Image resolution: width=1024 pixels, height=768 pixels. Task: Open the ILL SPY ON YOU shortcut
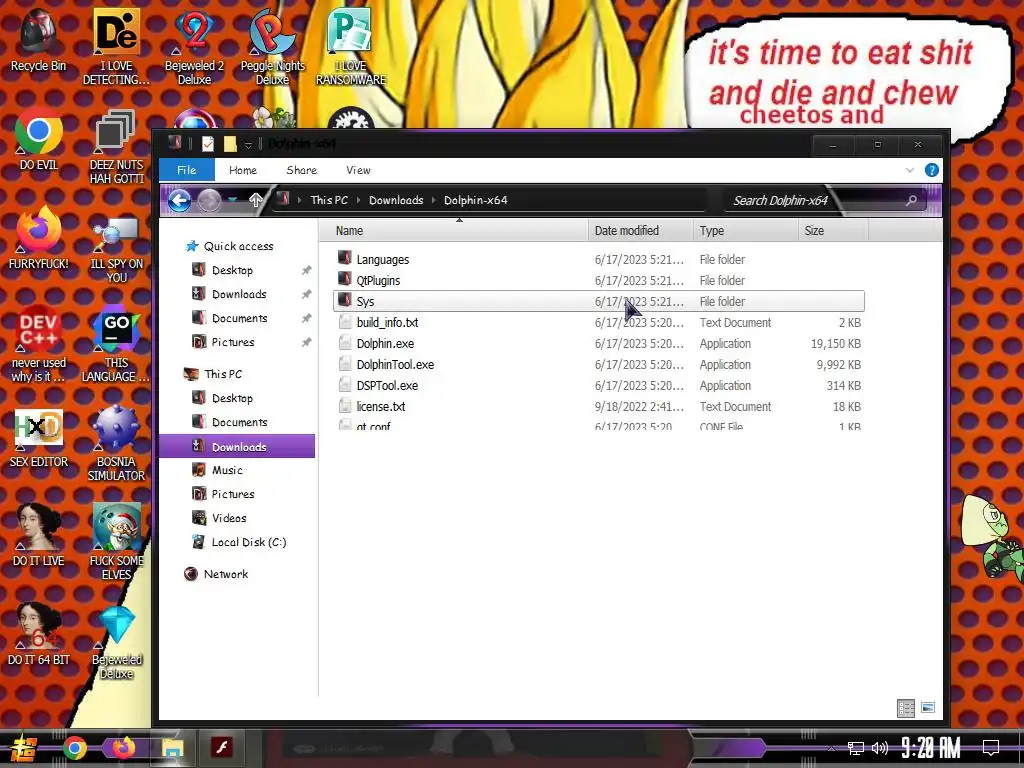(116, 249)
